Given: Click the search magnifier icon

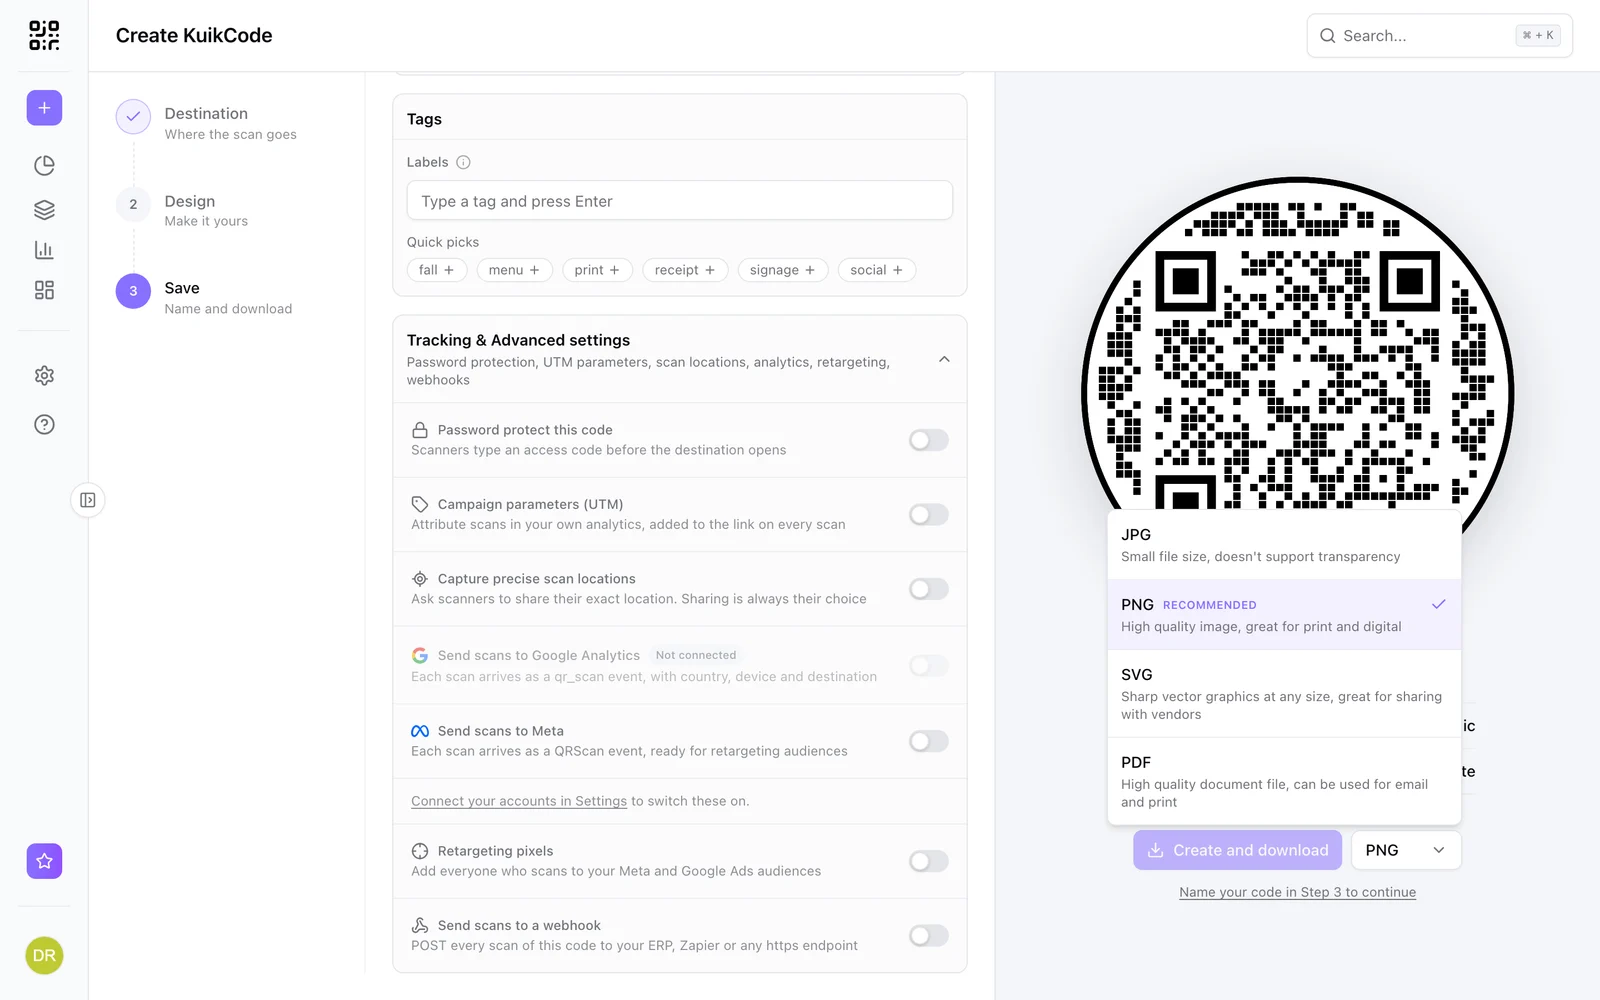Looking at the screenshot, I should click(1327, 36).
